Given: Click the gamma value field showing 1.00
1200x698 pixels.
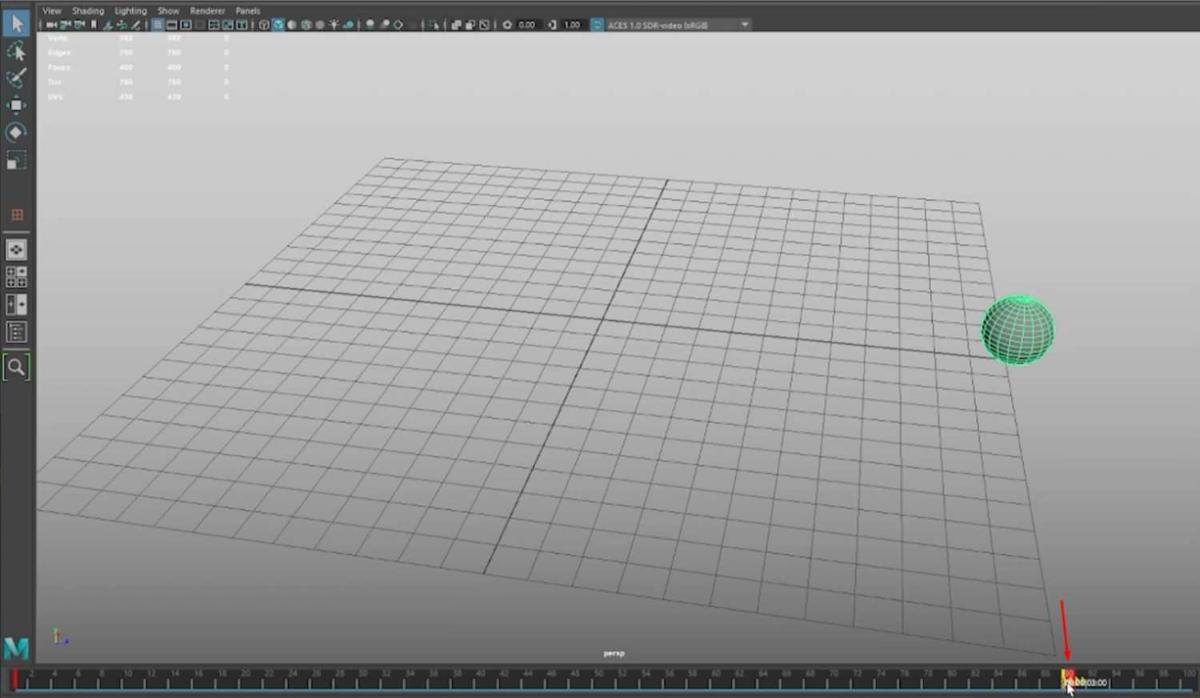Looking at the screenshot, I should coord(571,24).
